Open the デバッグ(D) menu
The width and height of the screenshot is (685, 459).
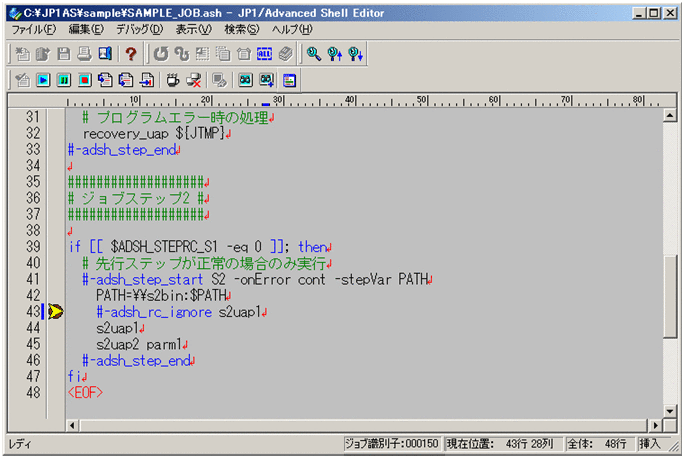[139, 30]
